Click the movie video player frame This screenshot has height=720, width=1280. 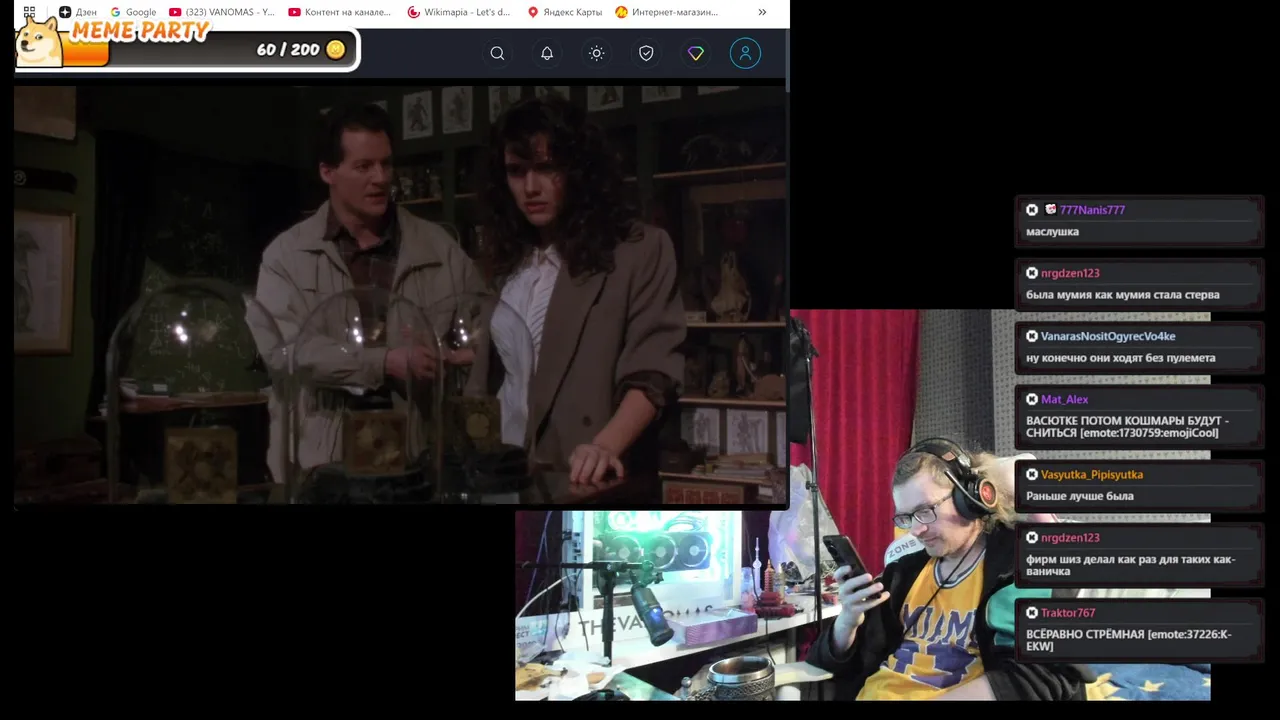pyautogui.click(x=400, y=295)
